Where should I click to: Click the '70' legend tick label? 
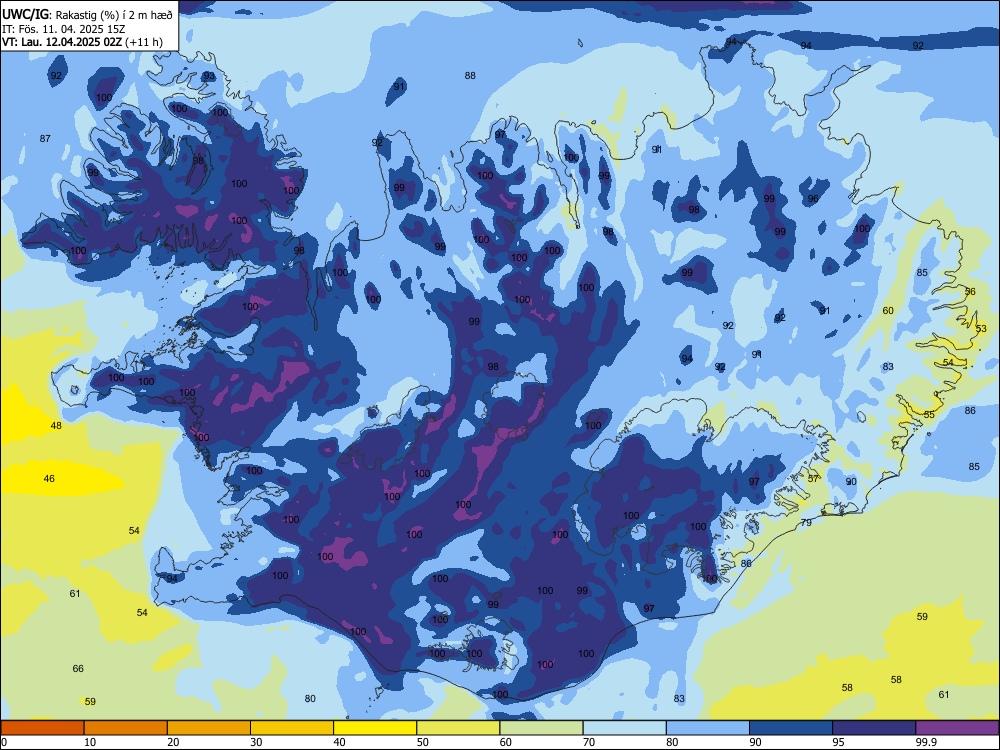pos(589,742)
